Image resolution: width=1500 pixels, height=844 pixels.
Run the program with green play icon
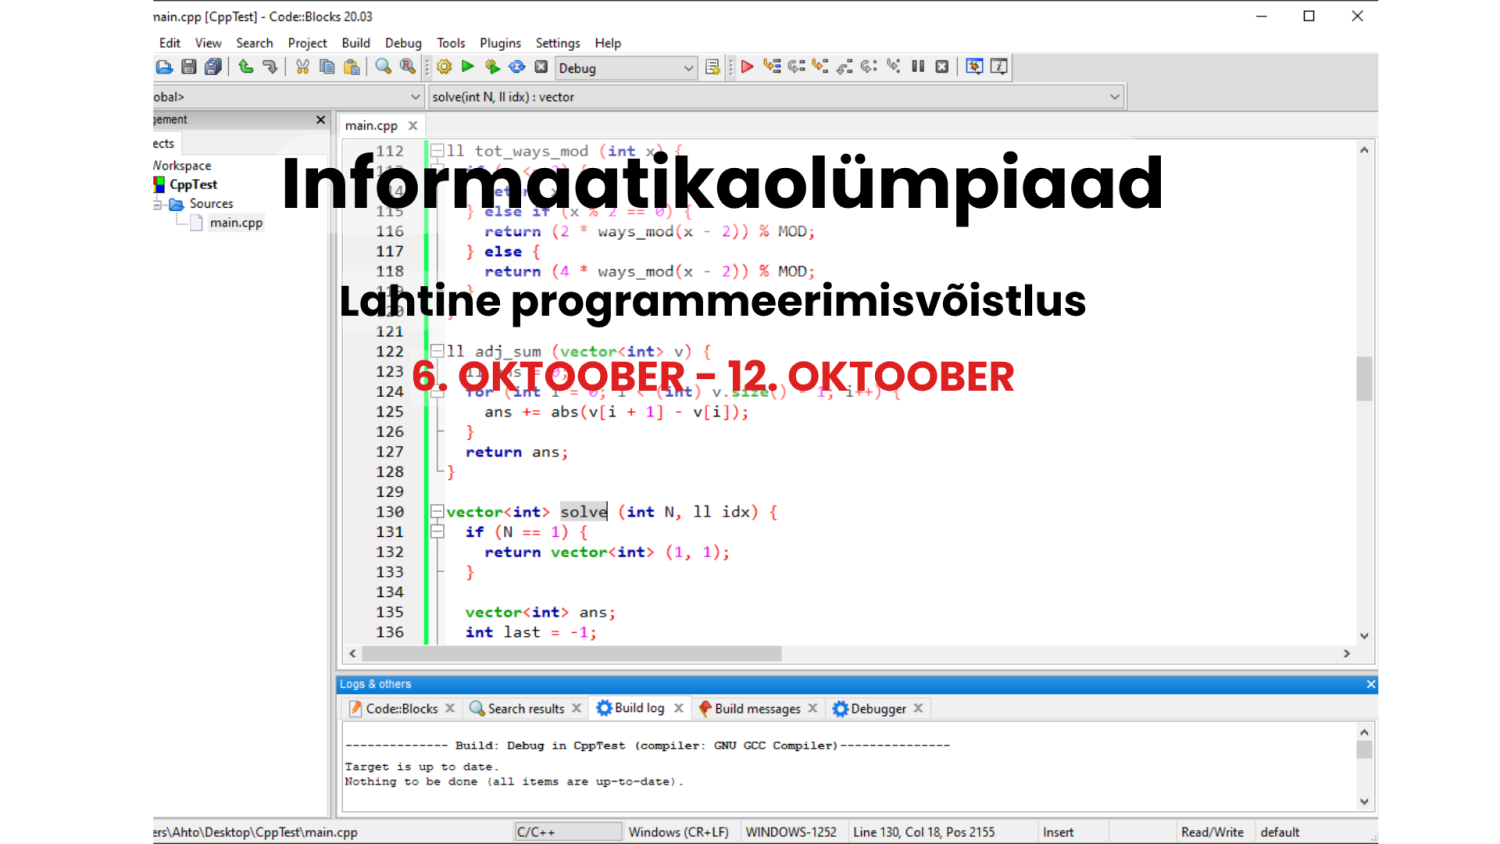point(468,67)
